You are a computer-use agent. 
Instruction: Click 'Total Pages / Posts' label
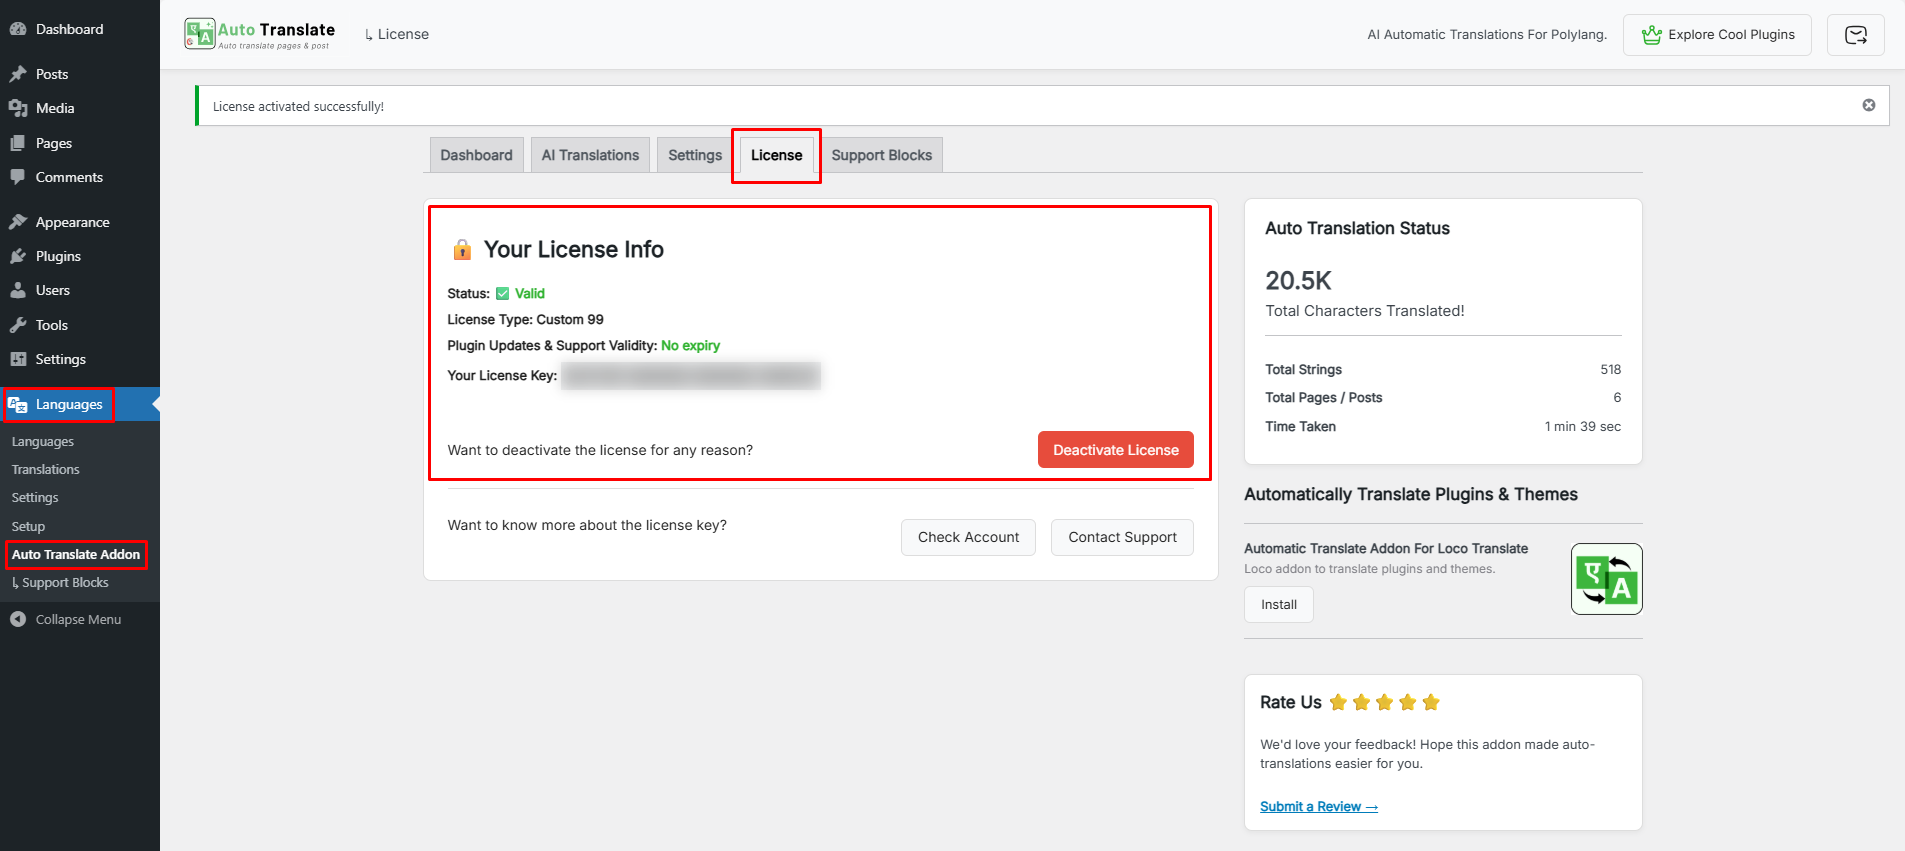click(x=1323, y=397)
